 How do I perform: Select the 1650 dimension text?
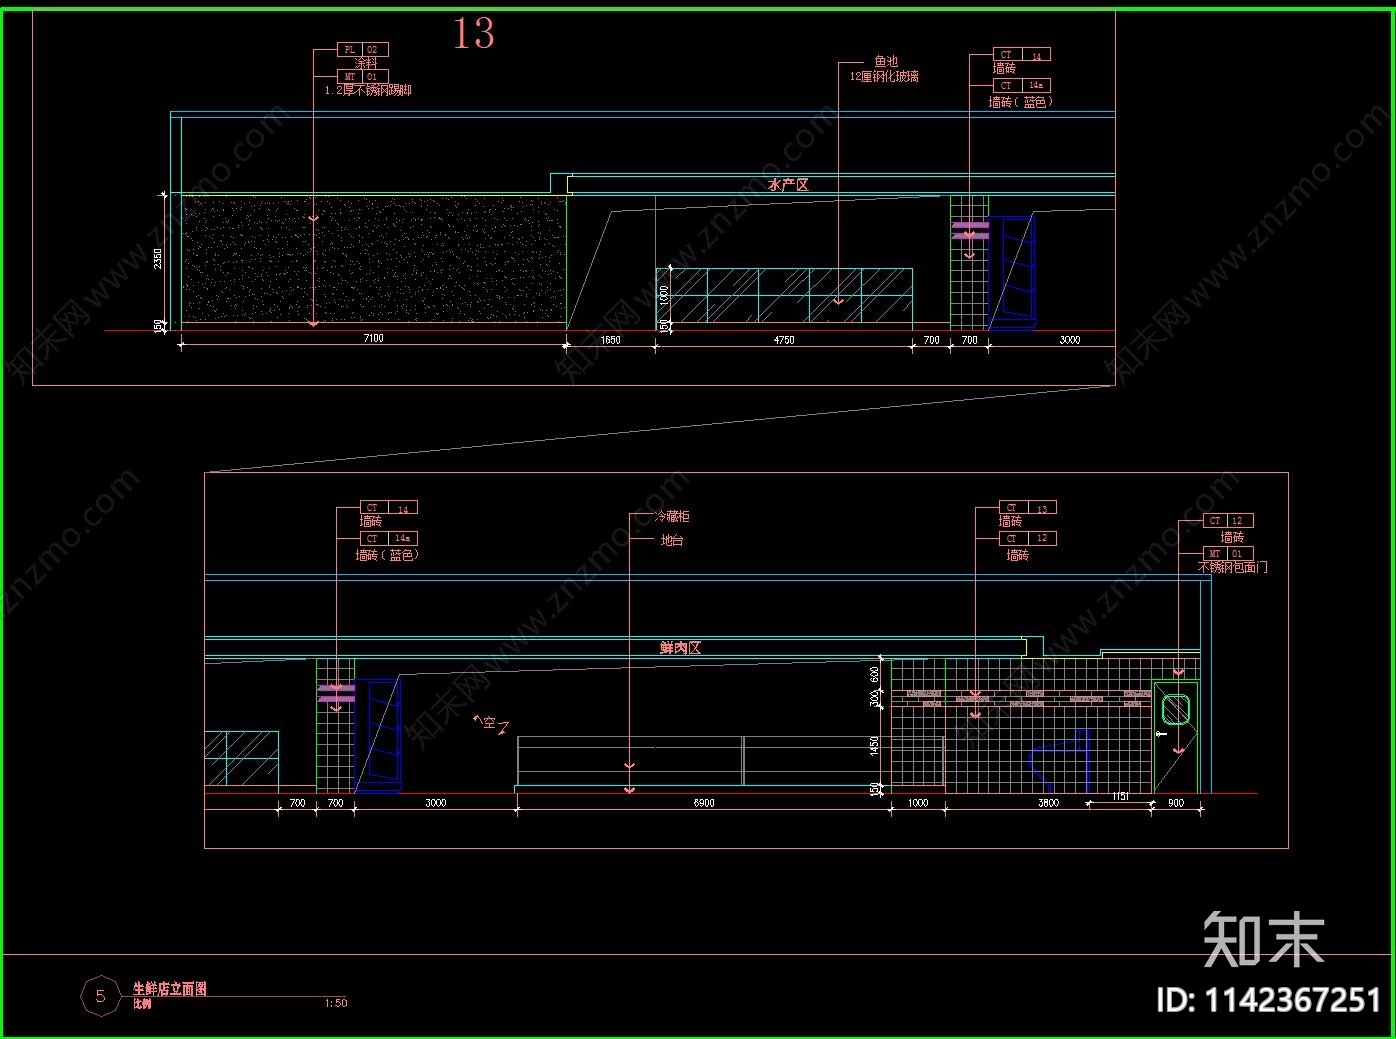click(x=610, y=340)
